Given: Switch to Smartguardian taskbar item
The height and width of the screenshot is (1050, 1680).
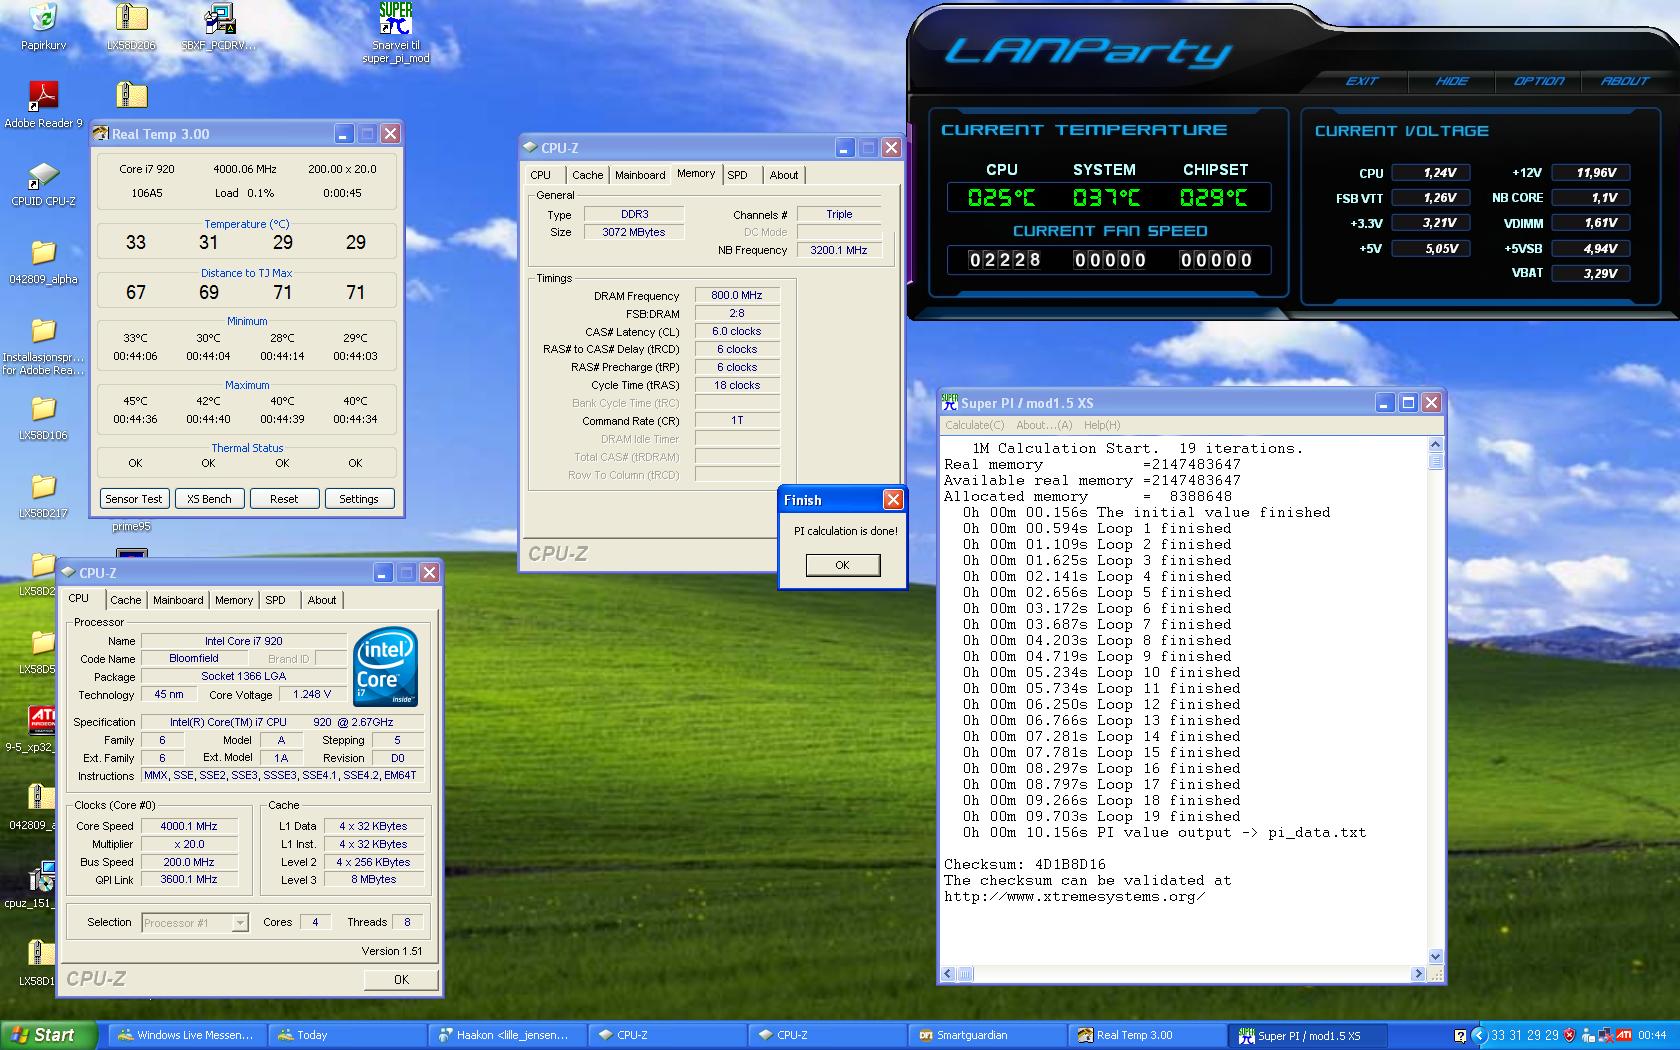Looking at the screenshot, I should tap(986, 1035).
